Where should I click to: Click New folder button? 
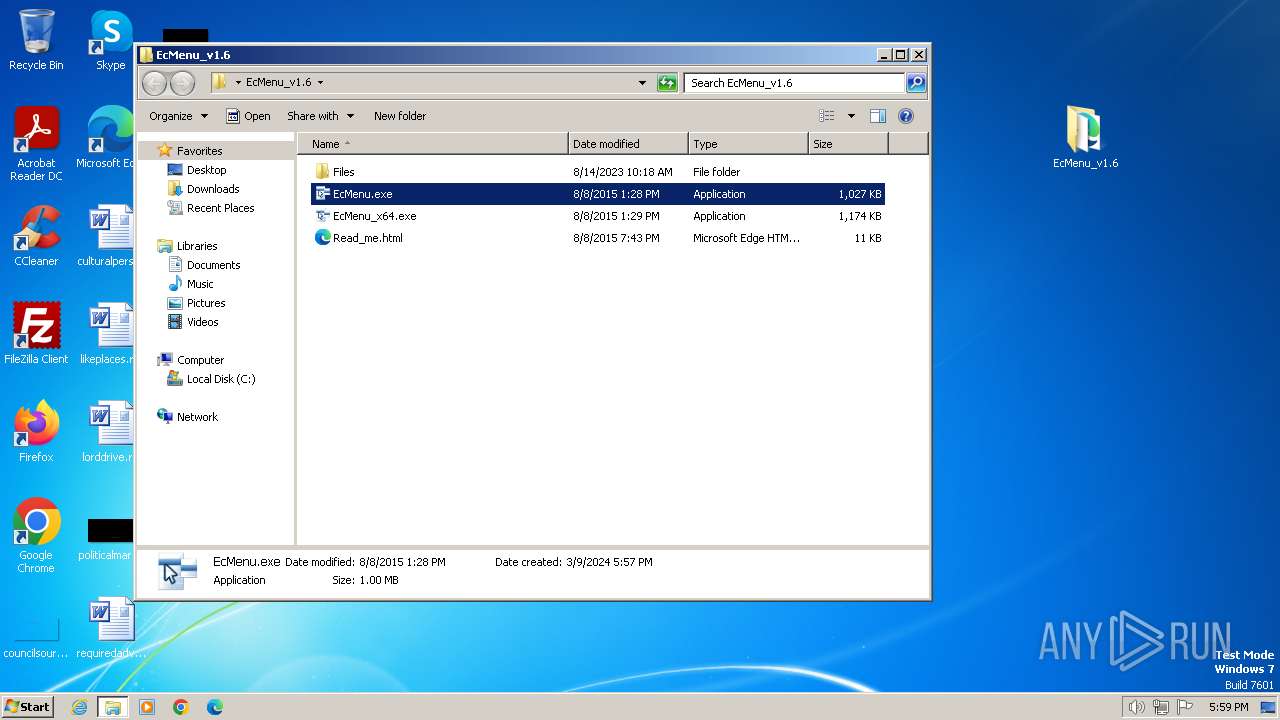pos(400,116)
